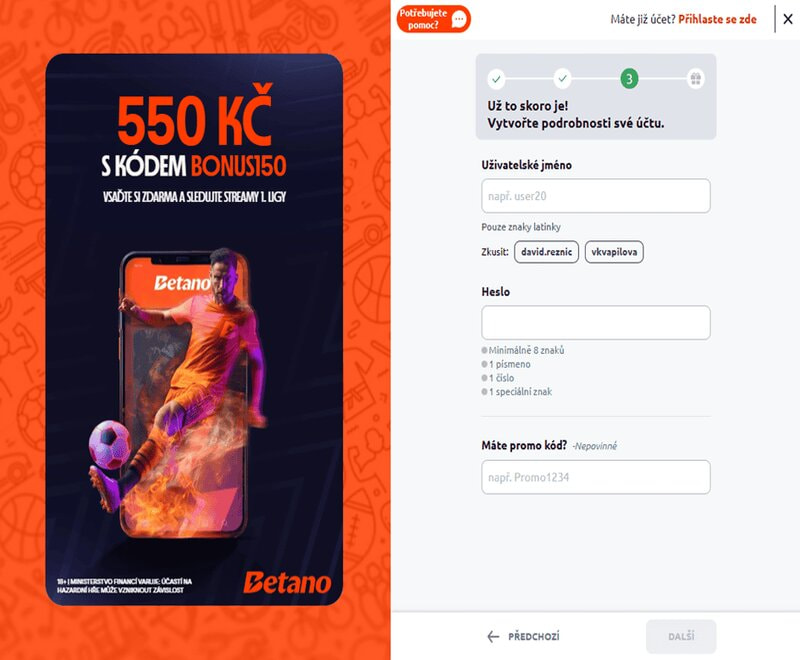Open the Přihlaste se zde login link
This screenshot has width=800, height=660.
coord(717,19)
